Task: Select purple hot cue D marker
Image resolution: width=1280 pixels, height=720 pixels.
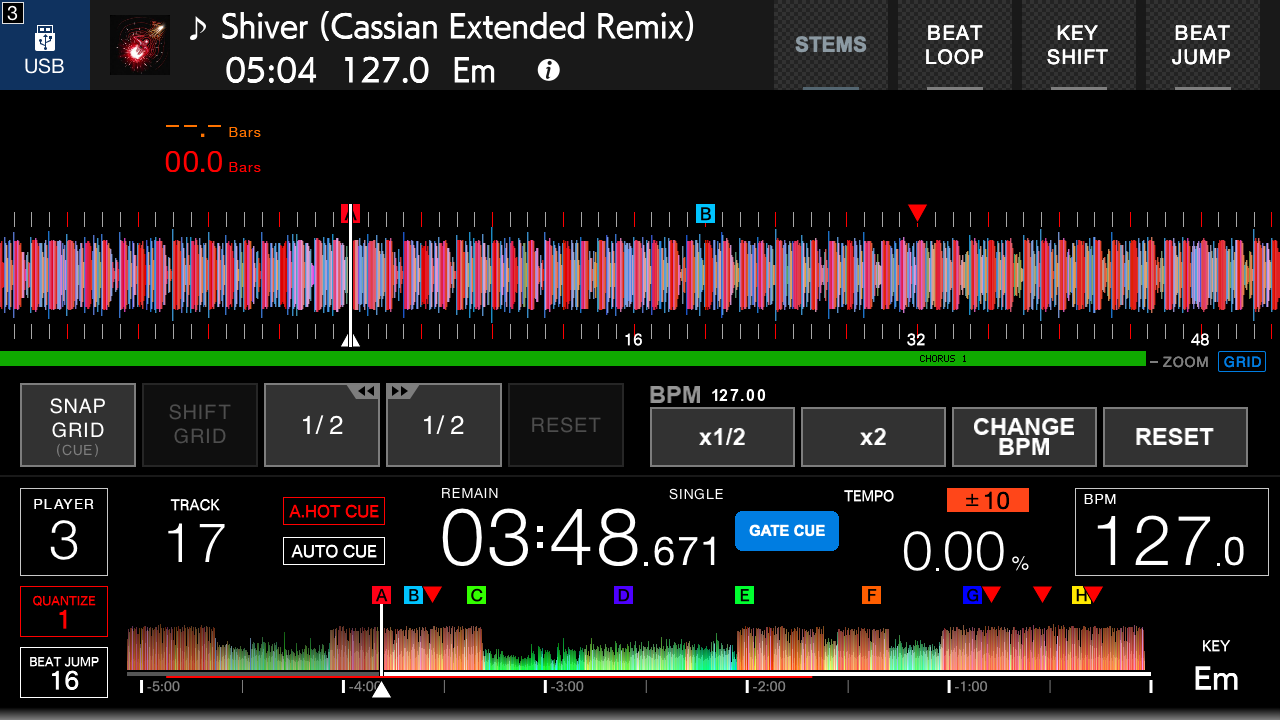Action: [x=623, y=595]
